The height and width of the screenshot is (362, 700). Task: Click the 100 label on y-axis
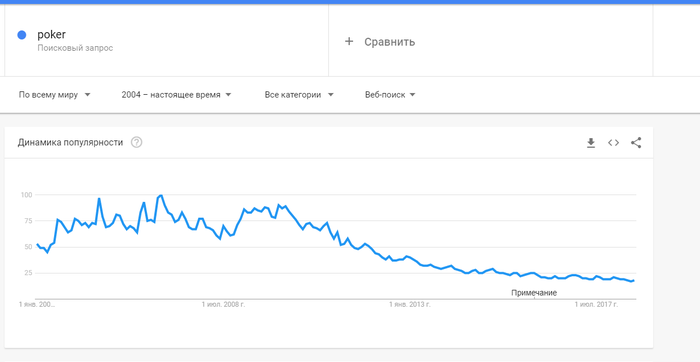tap(26, 195)
